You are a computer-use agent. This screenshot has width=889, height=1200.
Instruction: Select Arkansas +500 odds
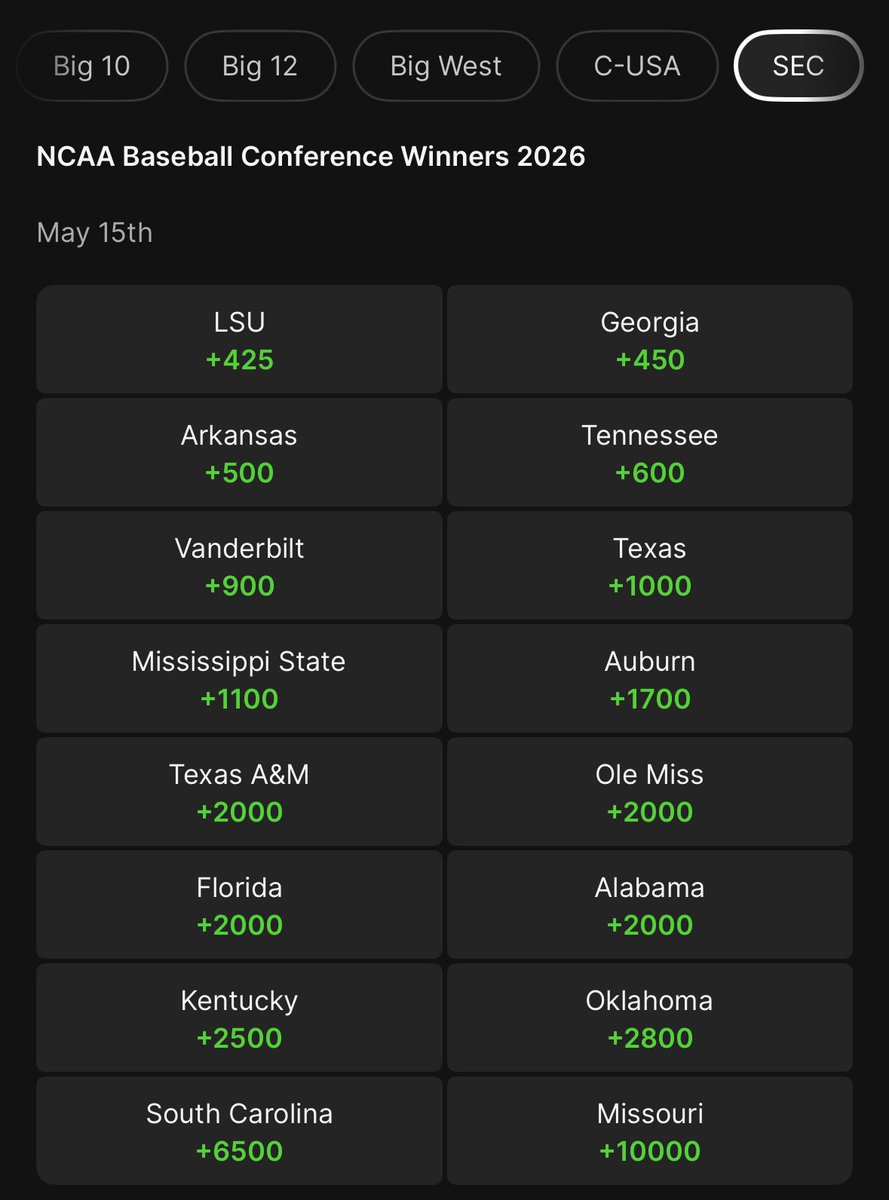239,453
